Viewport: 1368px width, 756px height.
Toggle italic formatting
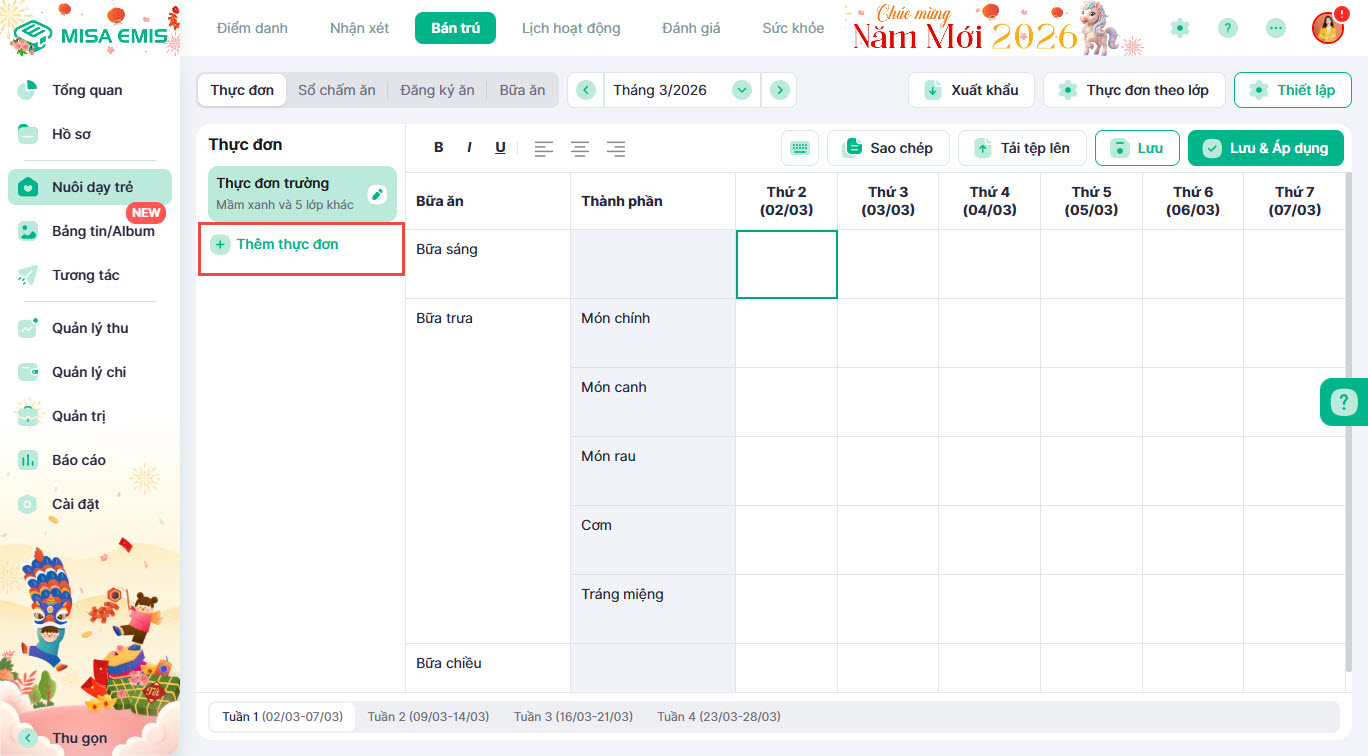pyautogui.click(x=469, y=148)
